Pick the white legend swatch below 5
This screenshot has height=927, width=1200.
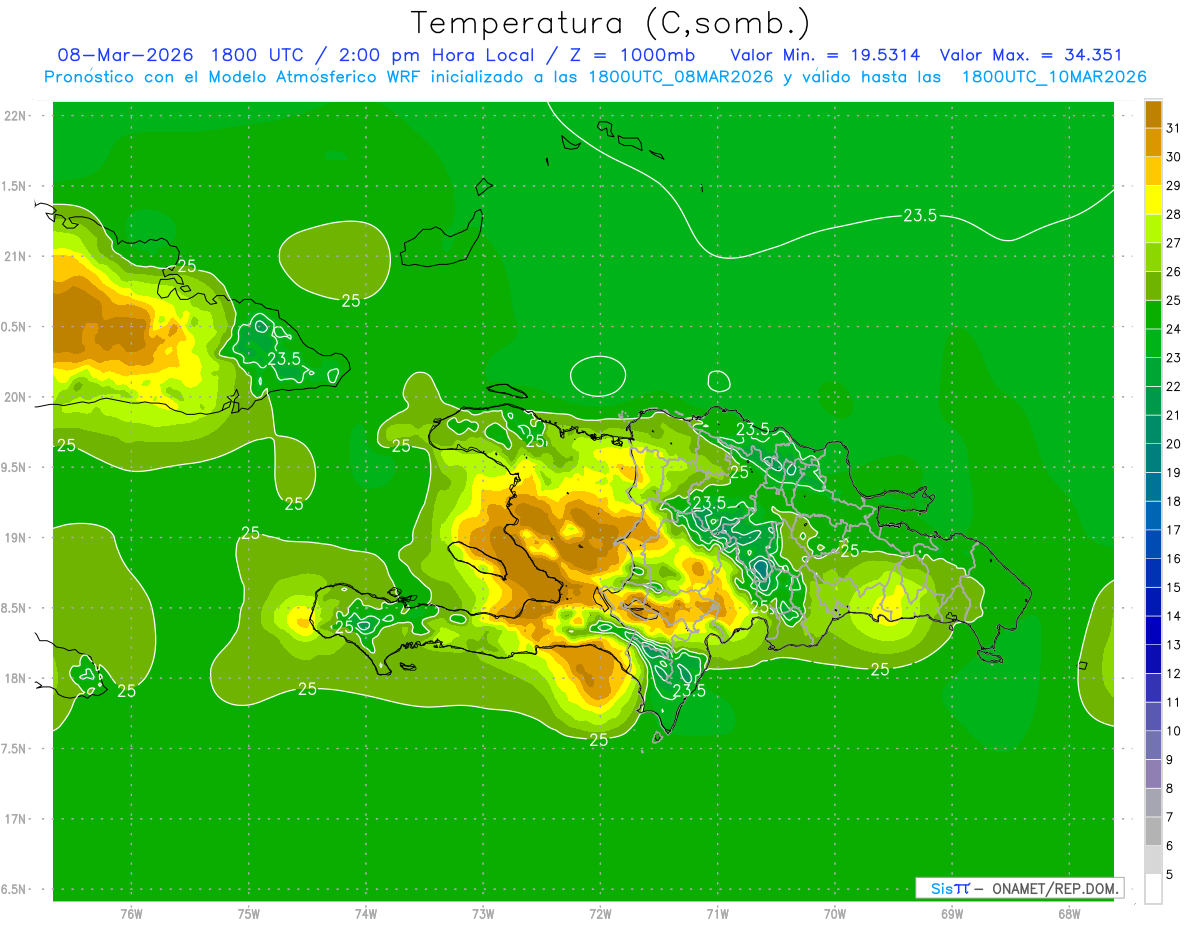(1153, 888)
